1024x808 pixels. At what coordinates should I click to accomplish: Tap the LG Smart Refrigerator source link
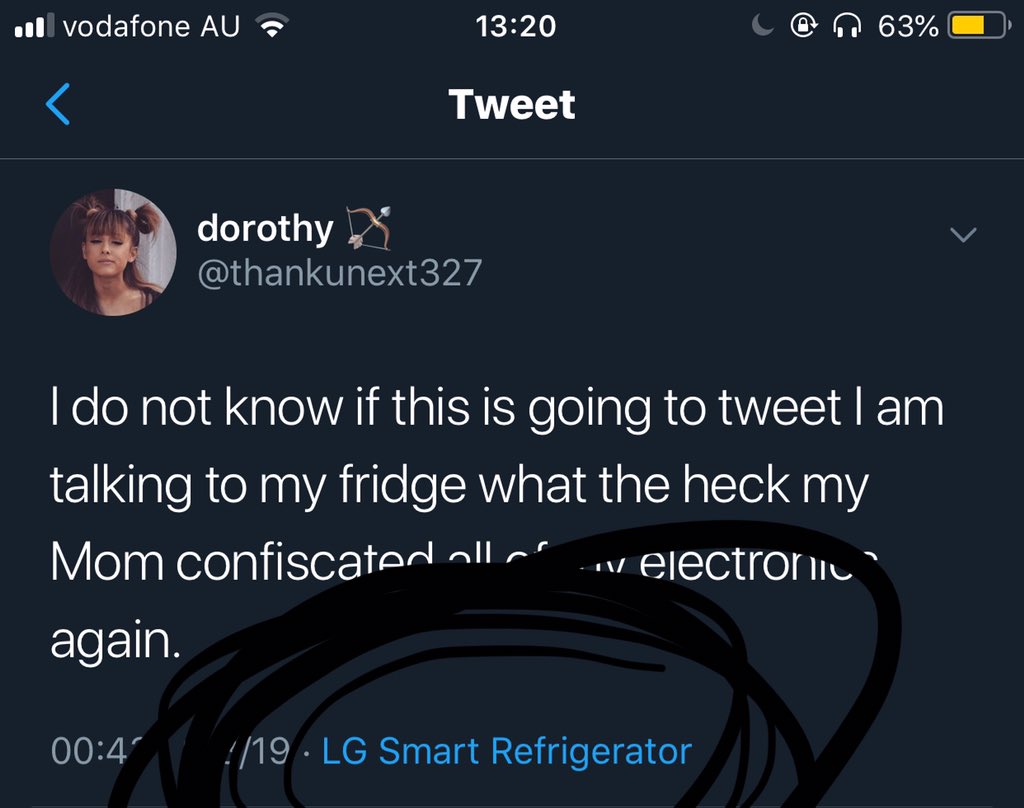pos(507,751)
